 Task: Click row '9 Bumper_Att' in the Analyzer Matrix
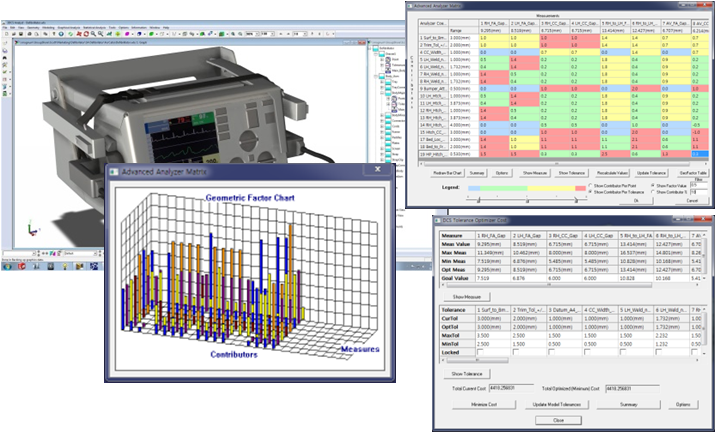(563, 88)
